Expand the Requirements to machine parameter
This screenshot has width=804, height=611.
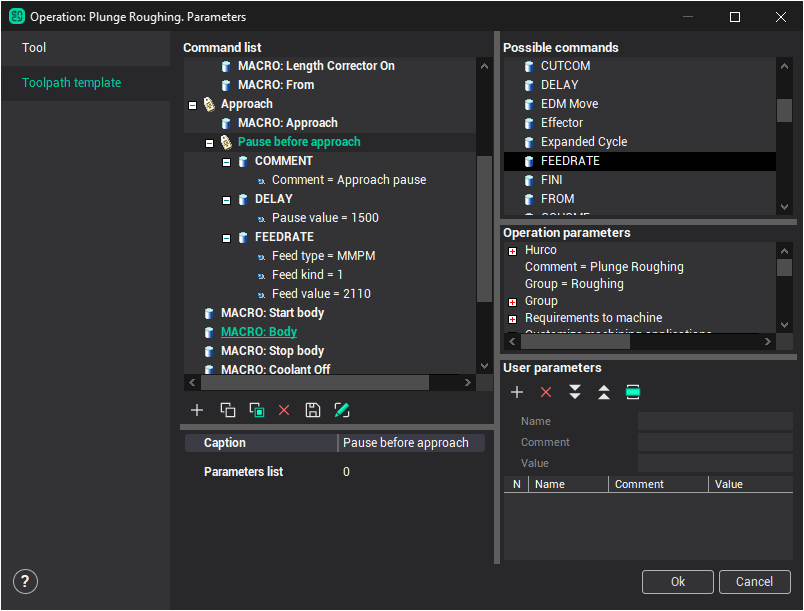pos(513,318)
